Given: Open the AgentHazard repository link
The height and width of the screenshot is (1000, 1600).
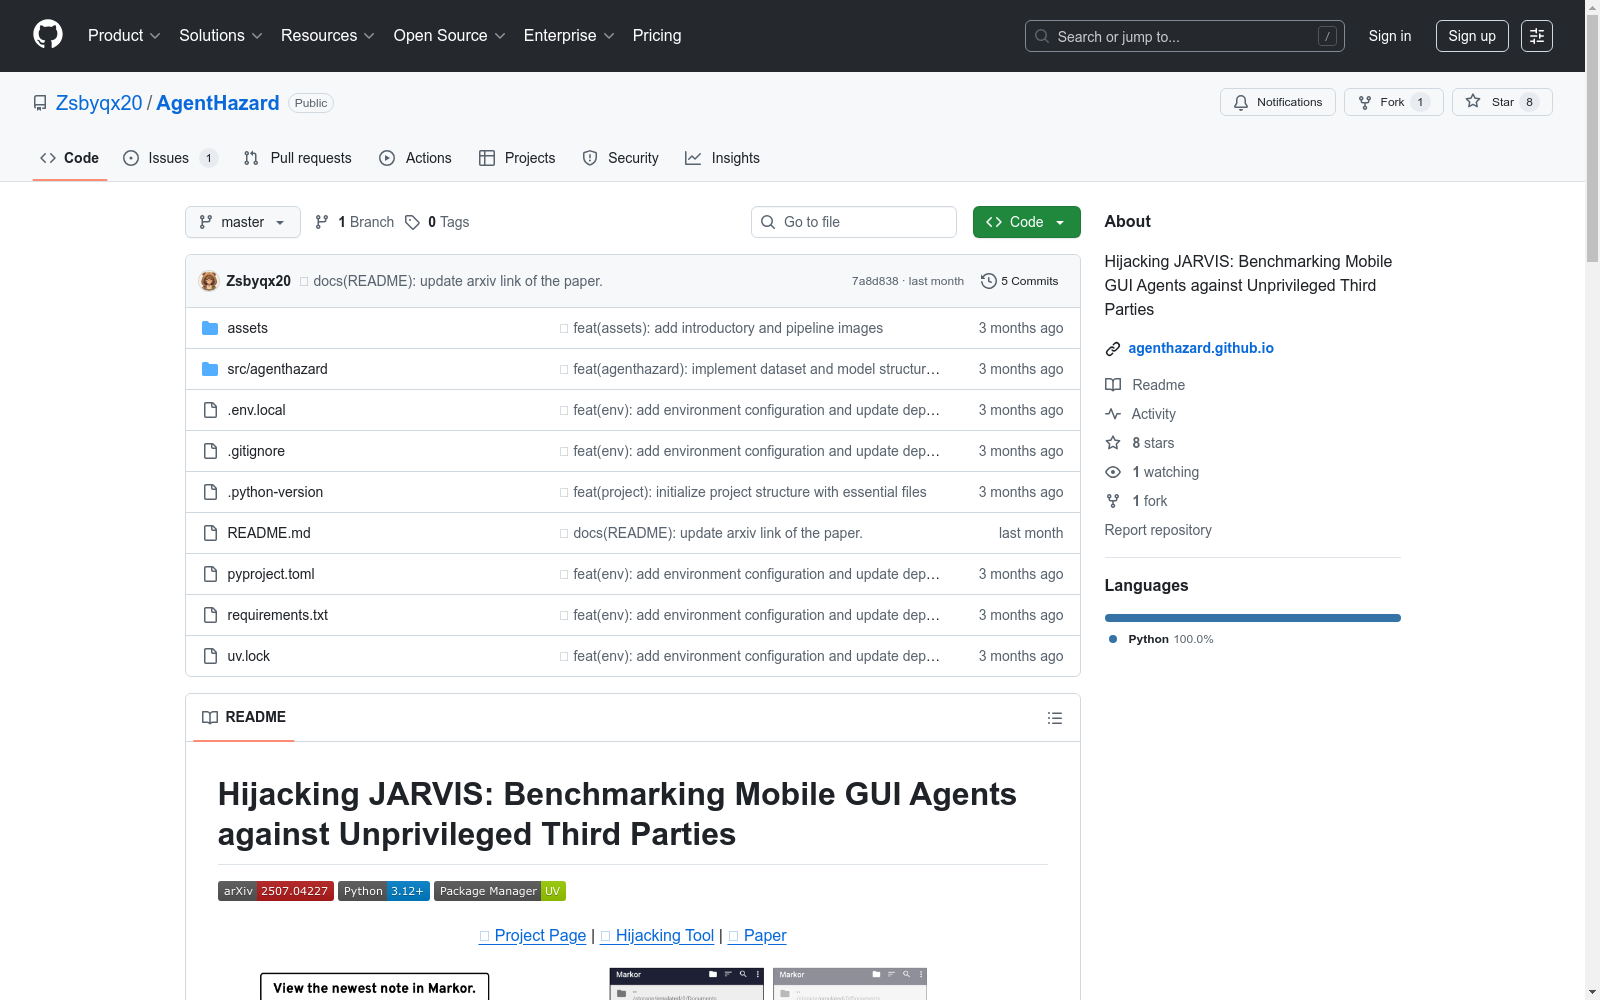Looking at the screenshot, I should click(x=218, y=103).
